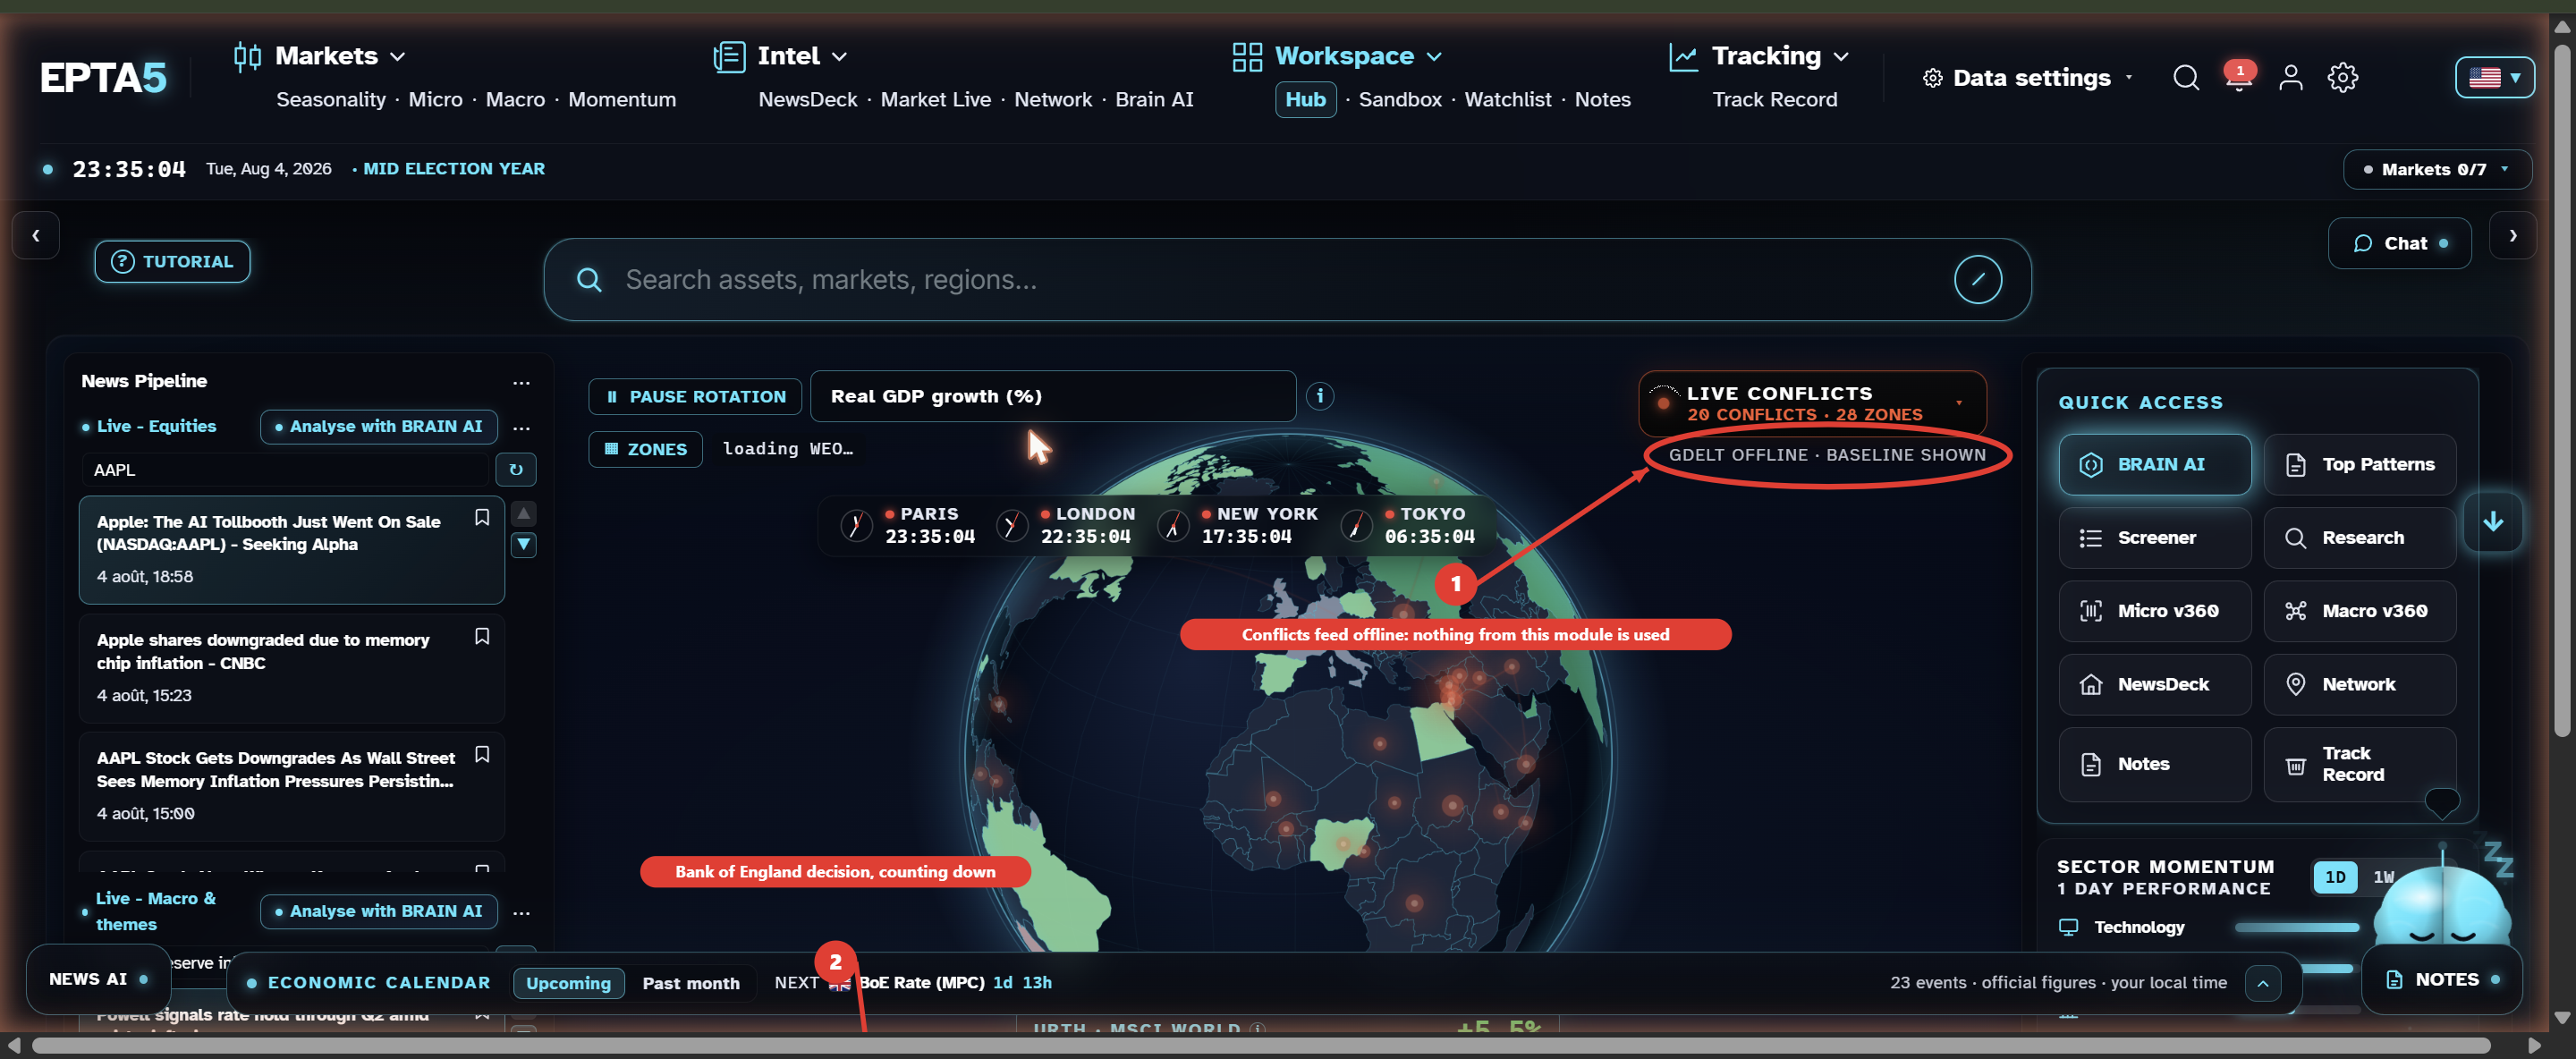Image resolution: width=2576 pixels, height=1059 pixels.
Task: Open the NOTES floating button
Action: (x=2441, y=981)
